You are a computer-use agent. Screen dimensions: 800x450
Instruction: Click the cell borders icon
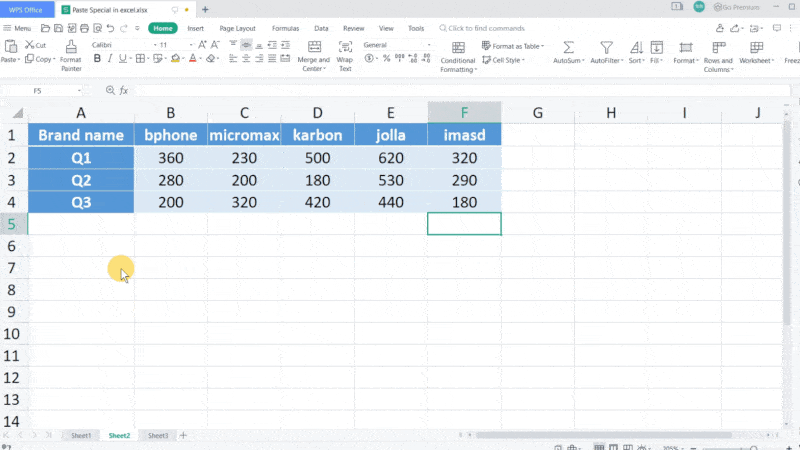point(140,59)
